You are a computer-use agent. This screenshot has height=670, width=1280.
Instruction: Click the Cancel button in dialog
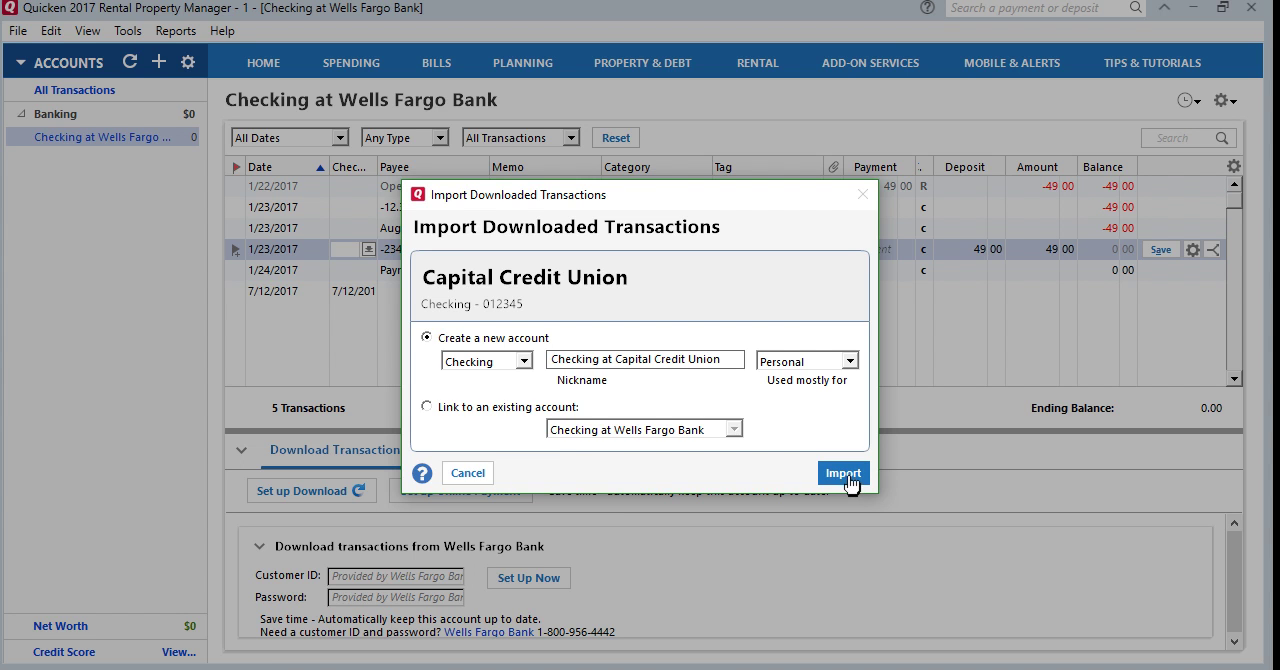[468, 473]
